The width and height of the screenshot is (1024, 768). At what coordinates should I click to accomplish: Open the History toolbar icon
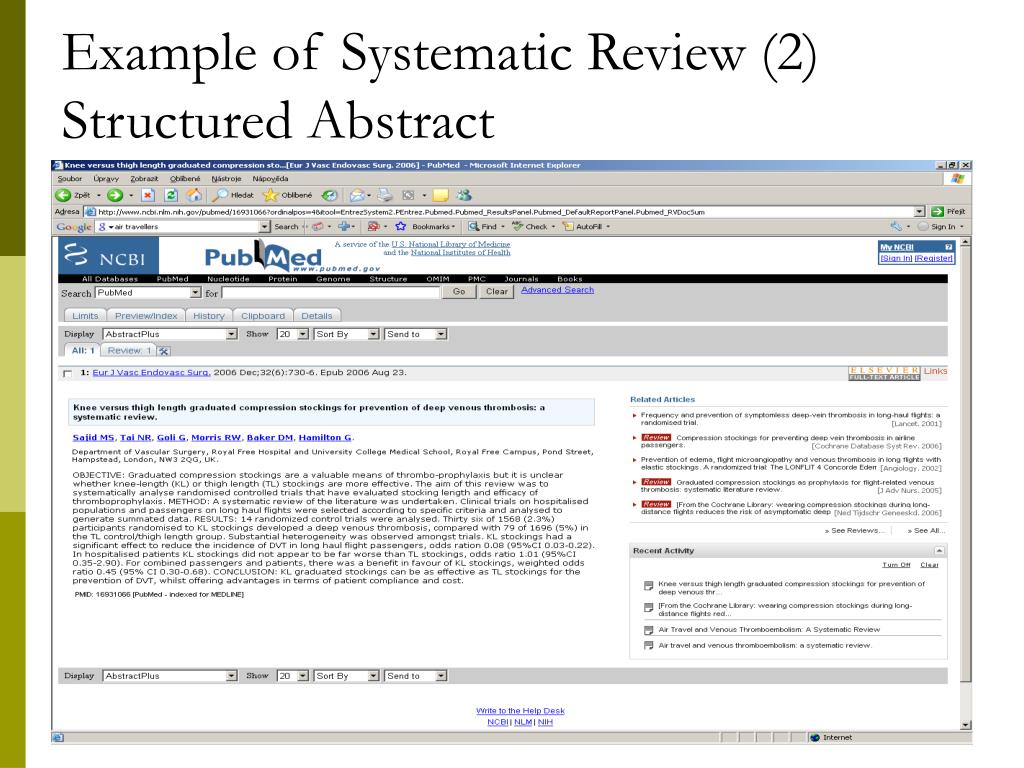pyautogui.click(x=330, y=195)
